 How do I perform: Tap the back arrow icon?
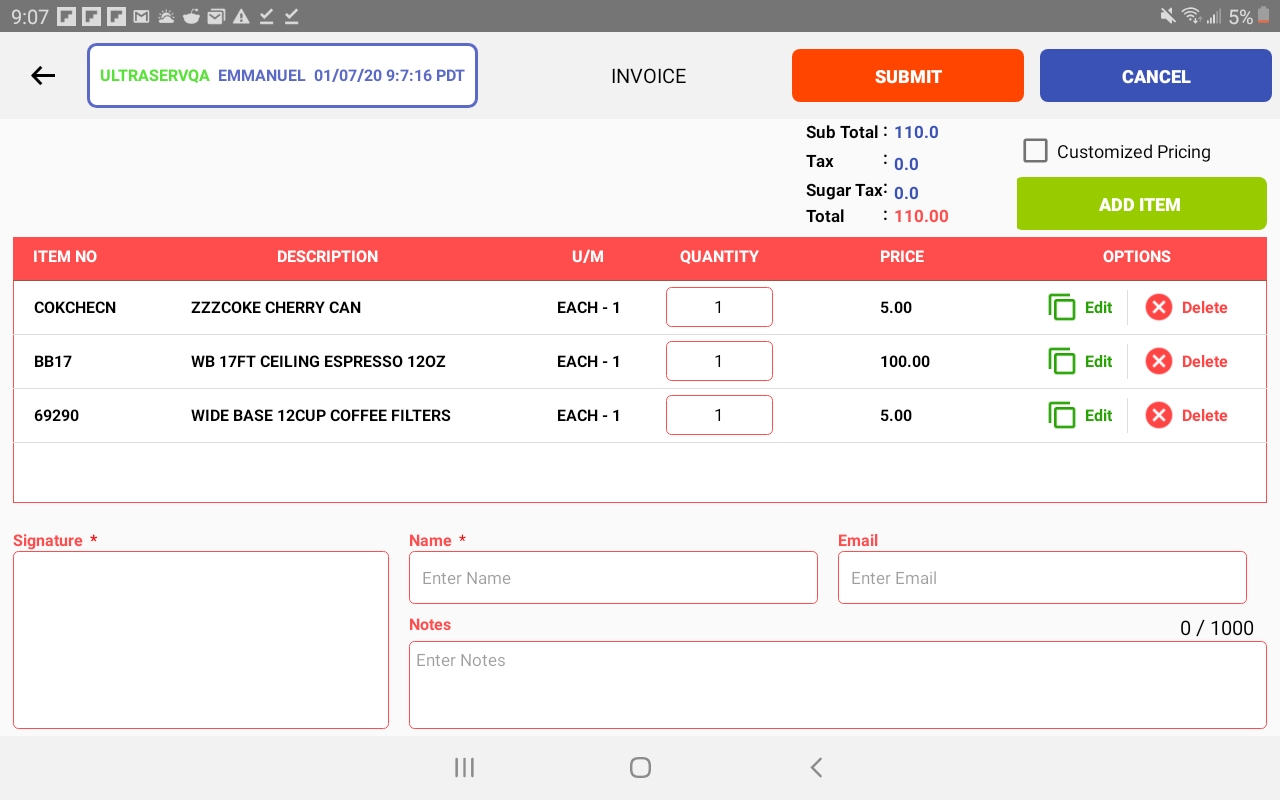43,75
